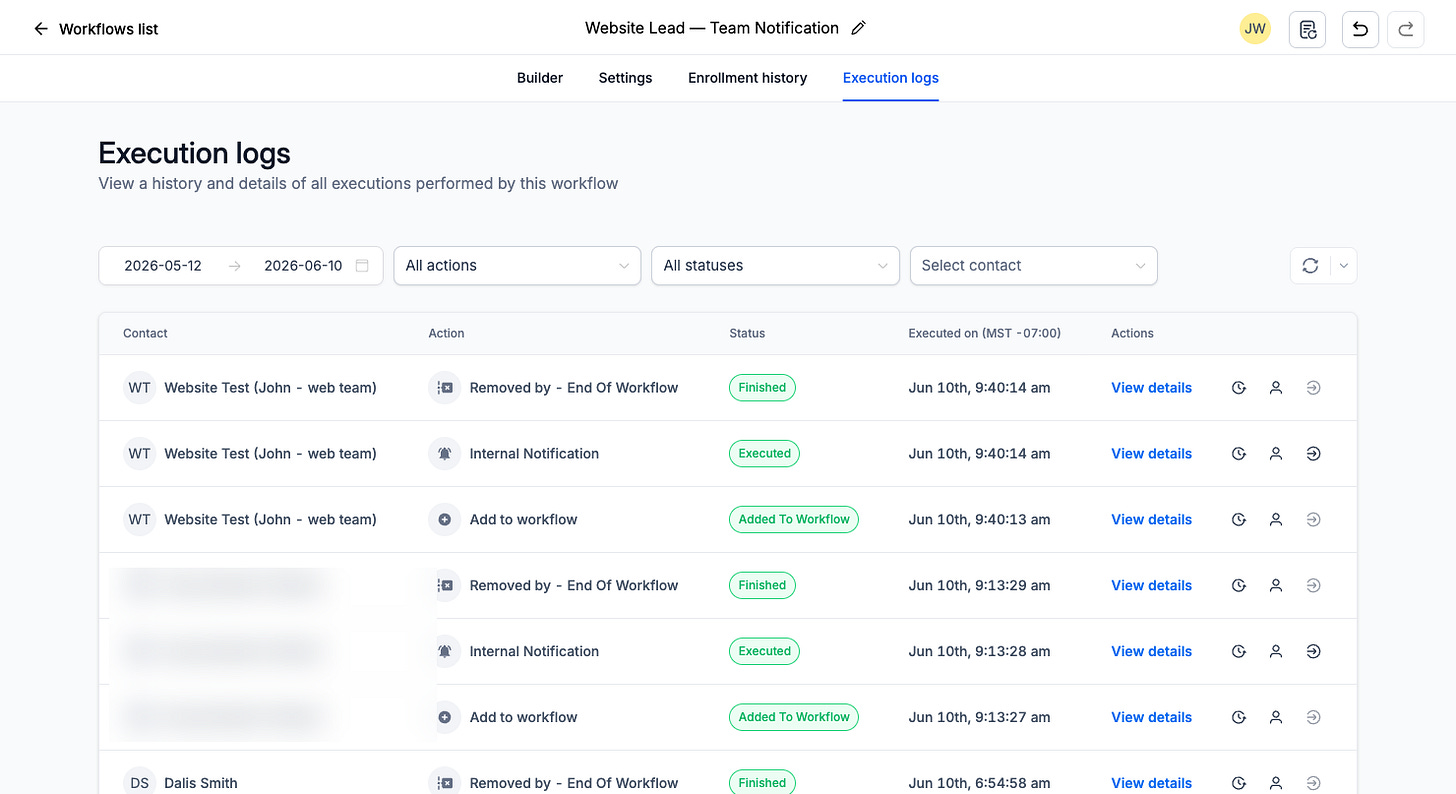Click Finished status badge at 9:40:14 am
The image size is (1456, 794).
click(762, 388)
